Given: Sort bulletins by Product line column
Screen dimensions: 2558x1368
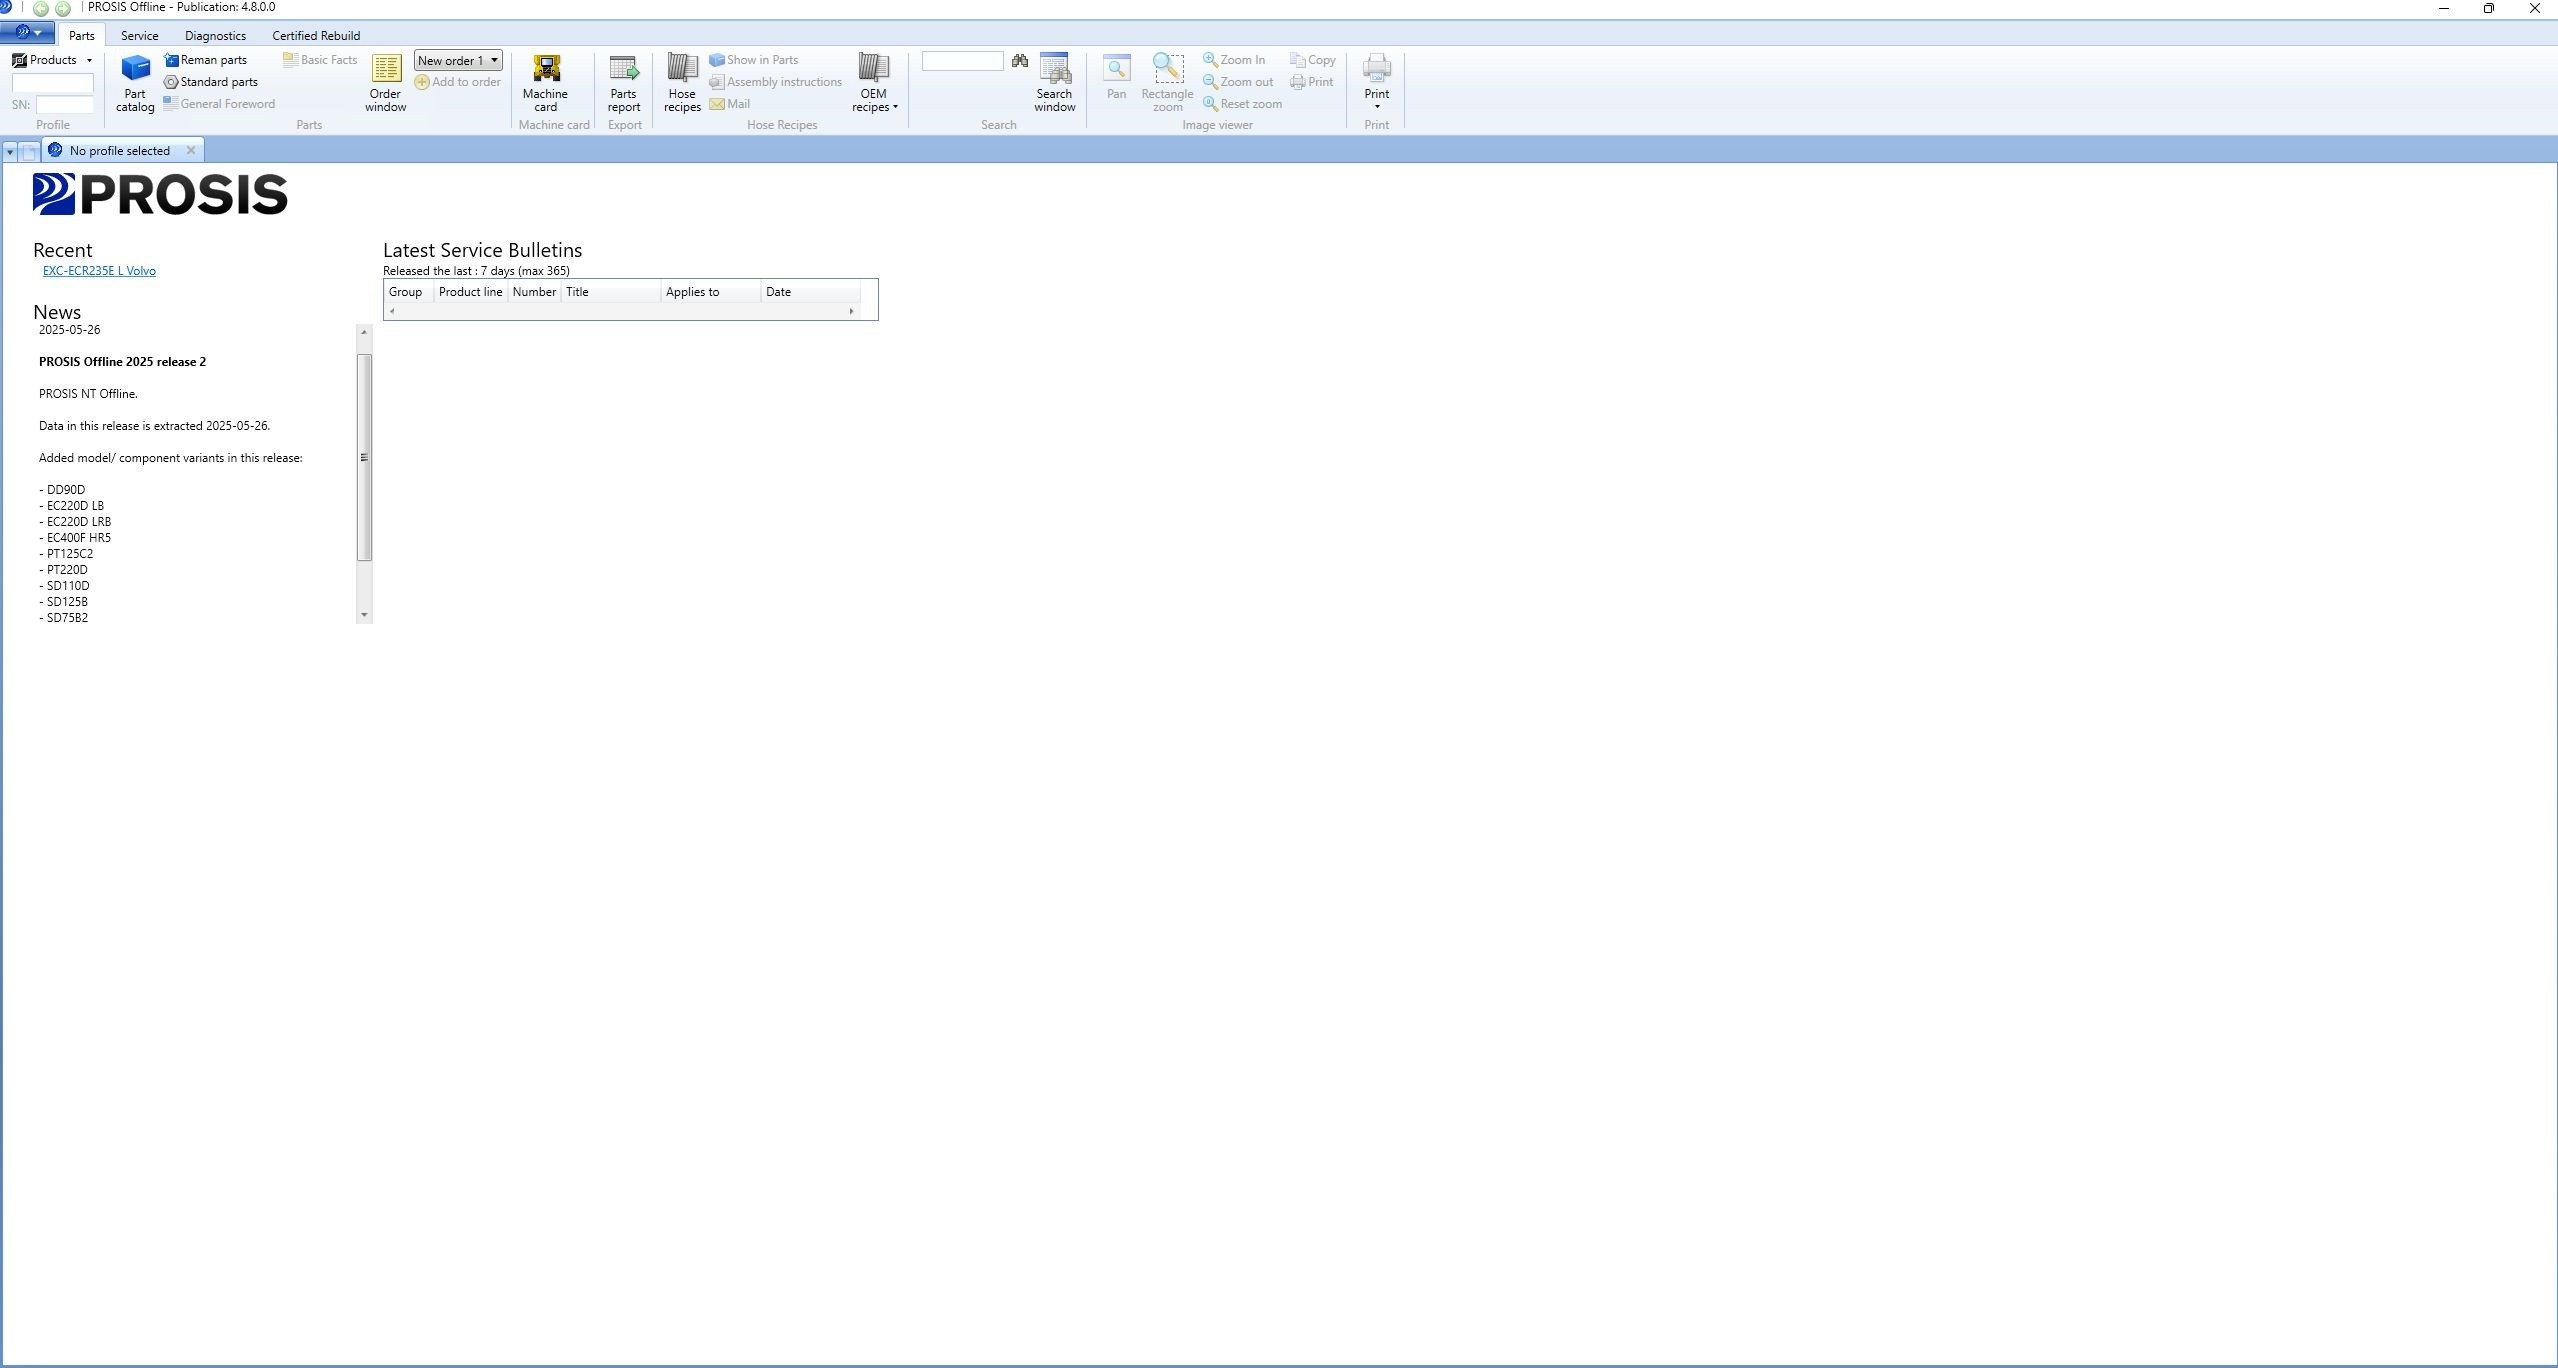Looking at the screenshot, I should coord(471,292).
